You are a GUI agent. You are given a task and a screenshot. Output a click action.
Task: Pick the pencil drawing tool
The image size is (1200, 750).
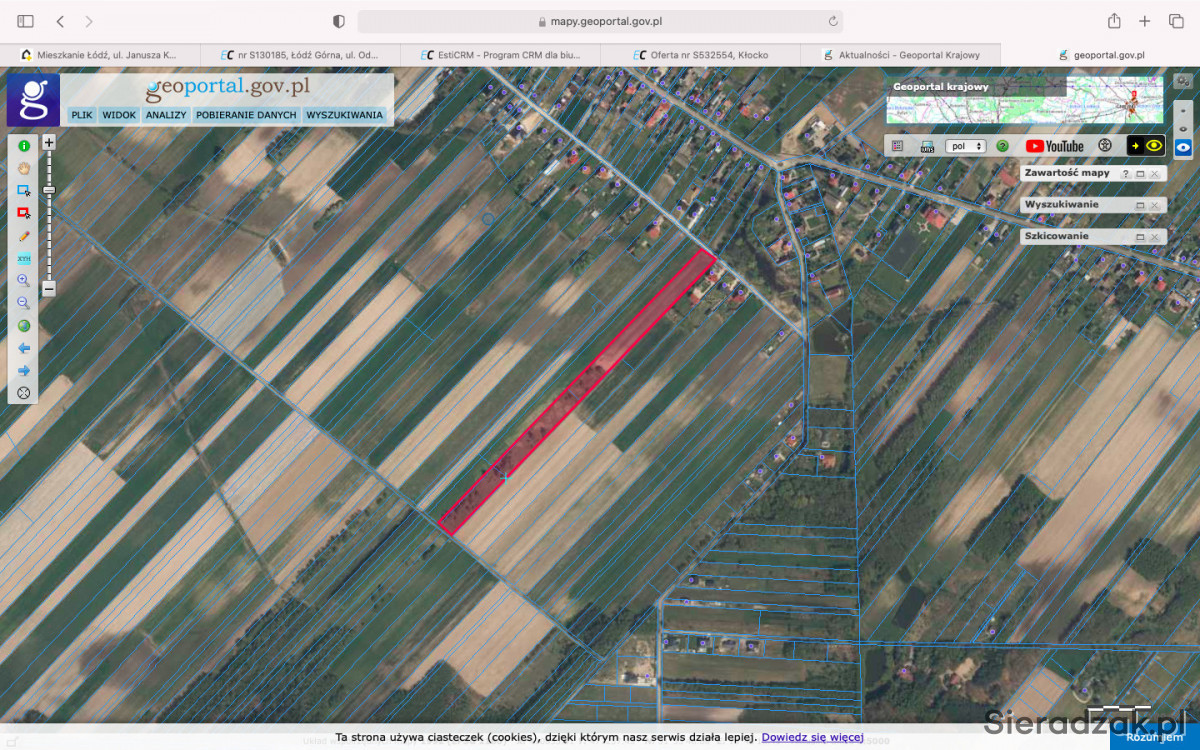point(24,236)
